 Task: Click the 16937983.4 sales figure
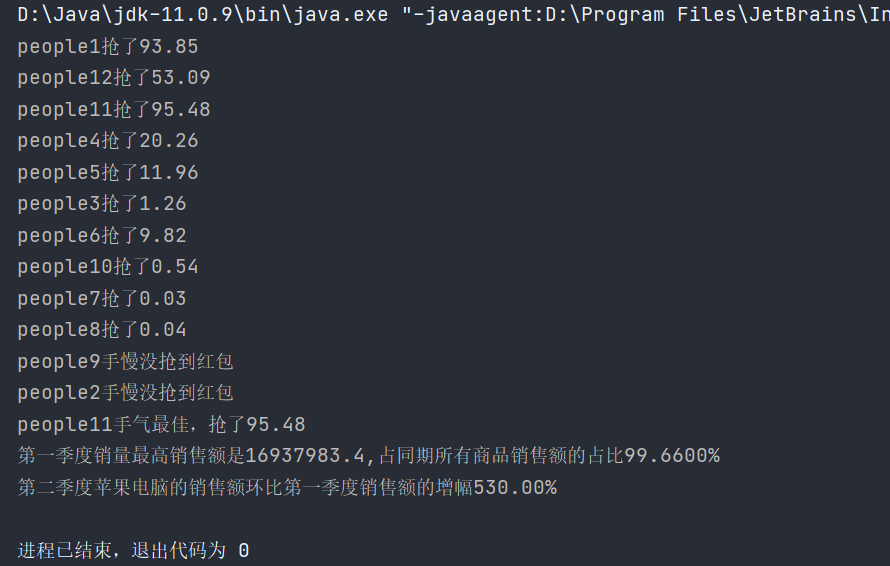tap(305, 456)
